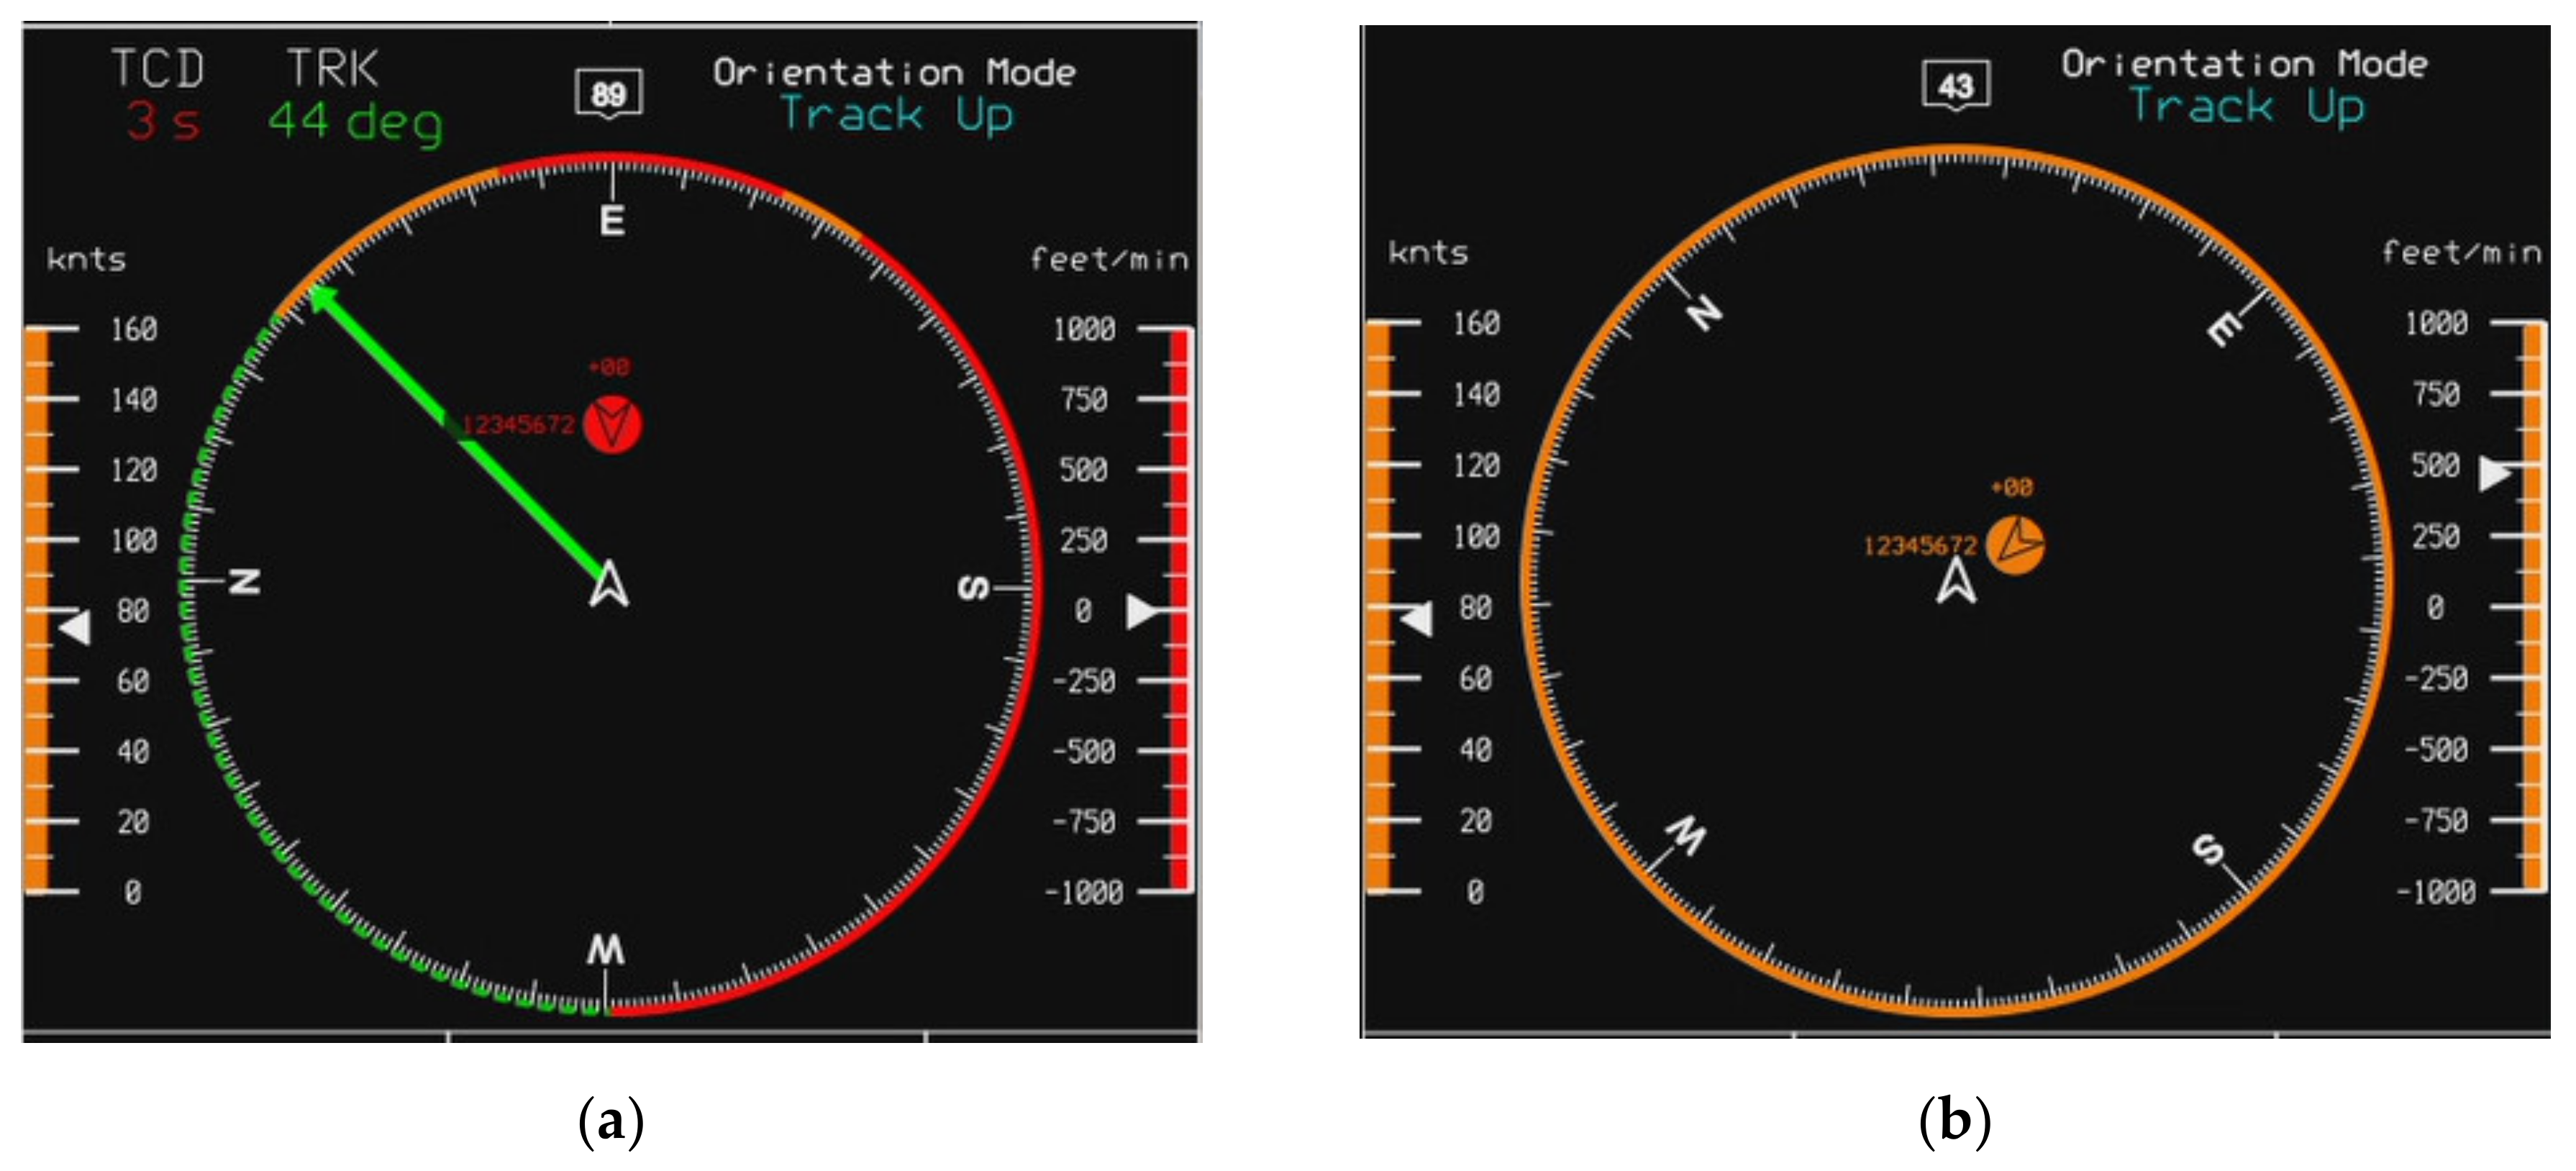Click the red intruder aircraft symbol in display (a)
Screen dimensions: 2576x1171
coord(612,424)
